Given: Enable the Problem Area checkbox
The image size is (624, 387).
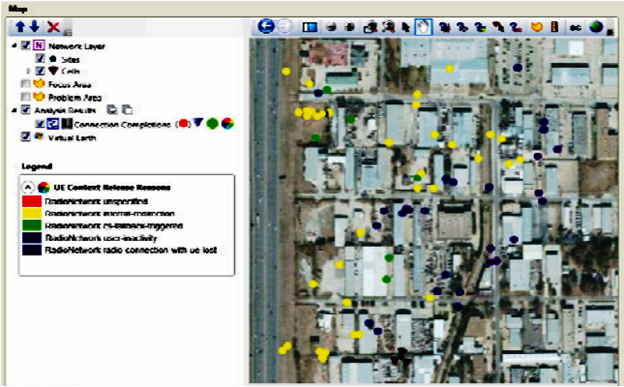Looking at the screenshot, I should point(26,97).
